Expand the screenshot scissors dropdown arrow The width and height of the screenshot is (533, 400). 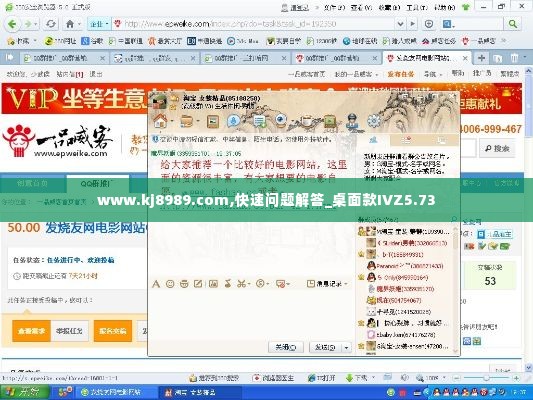point(249,284)
